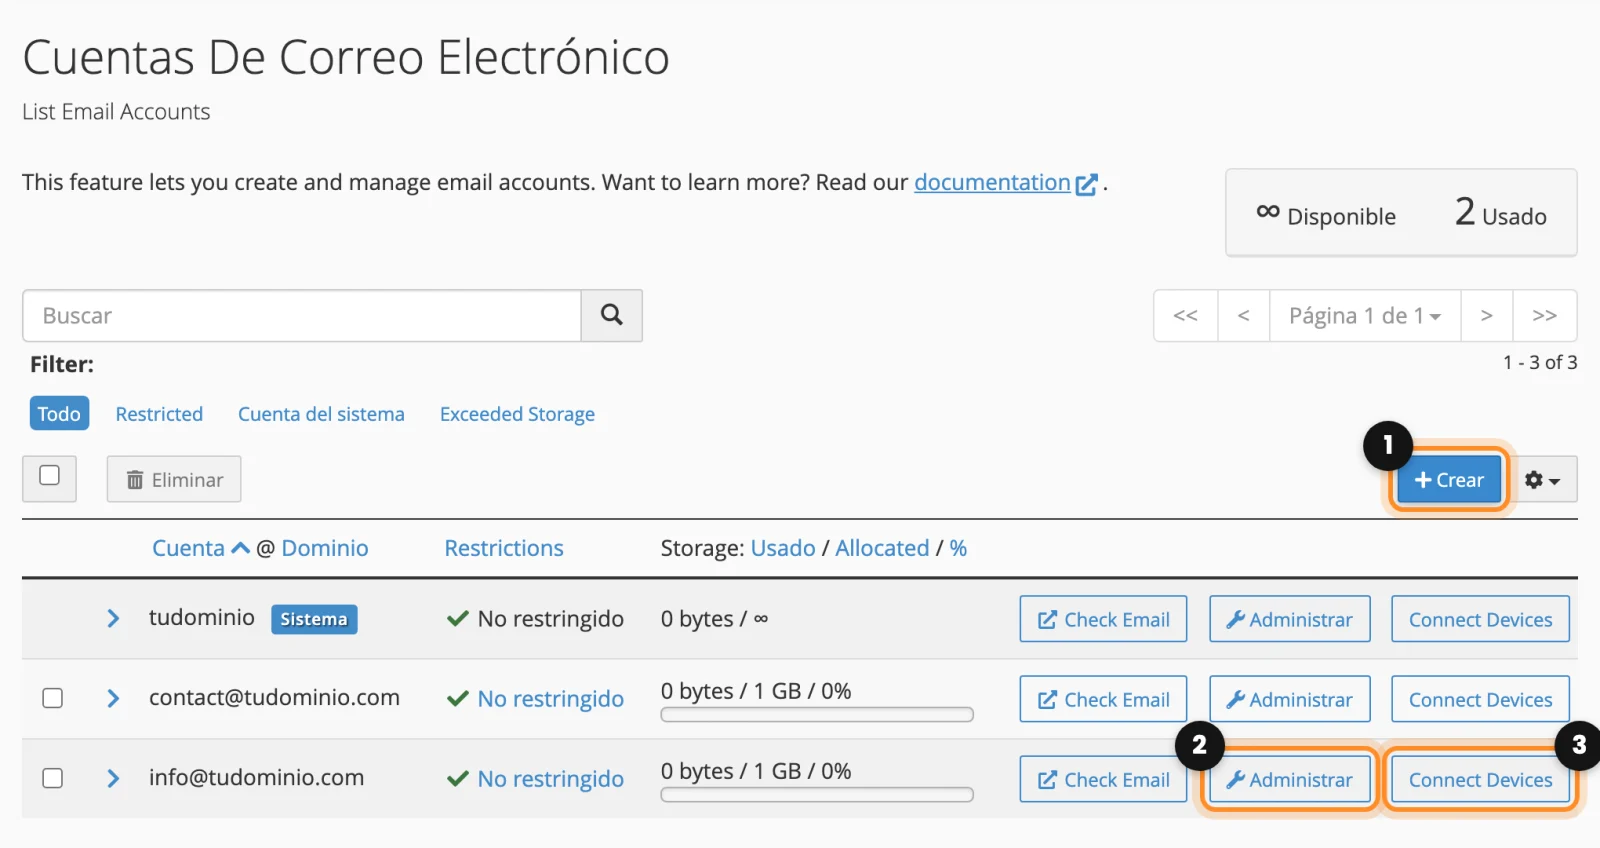The height and width of the screenshot is (848, 1600).
Task: Sort by the Dominio column header
Action: [325, 548]
